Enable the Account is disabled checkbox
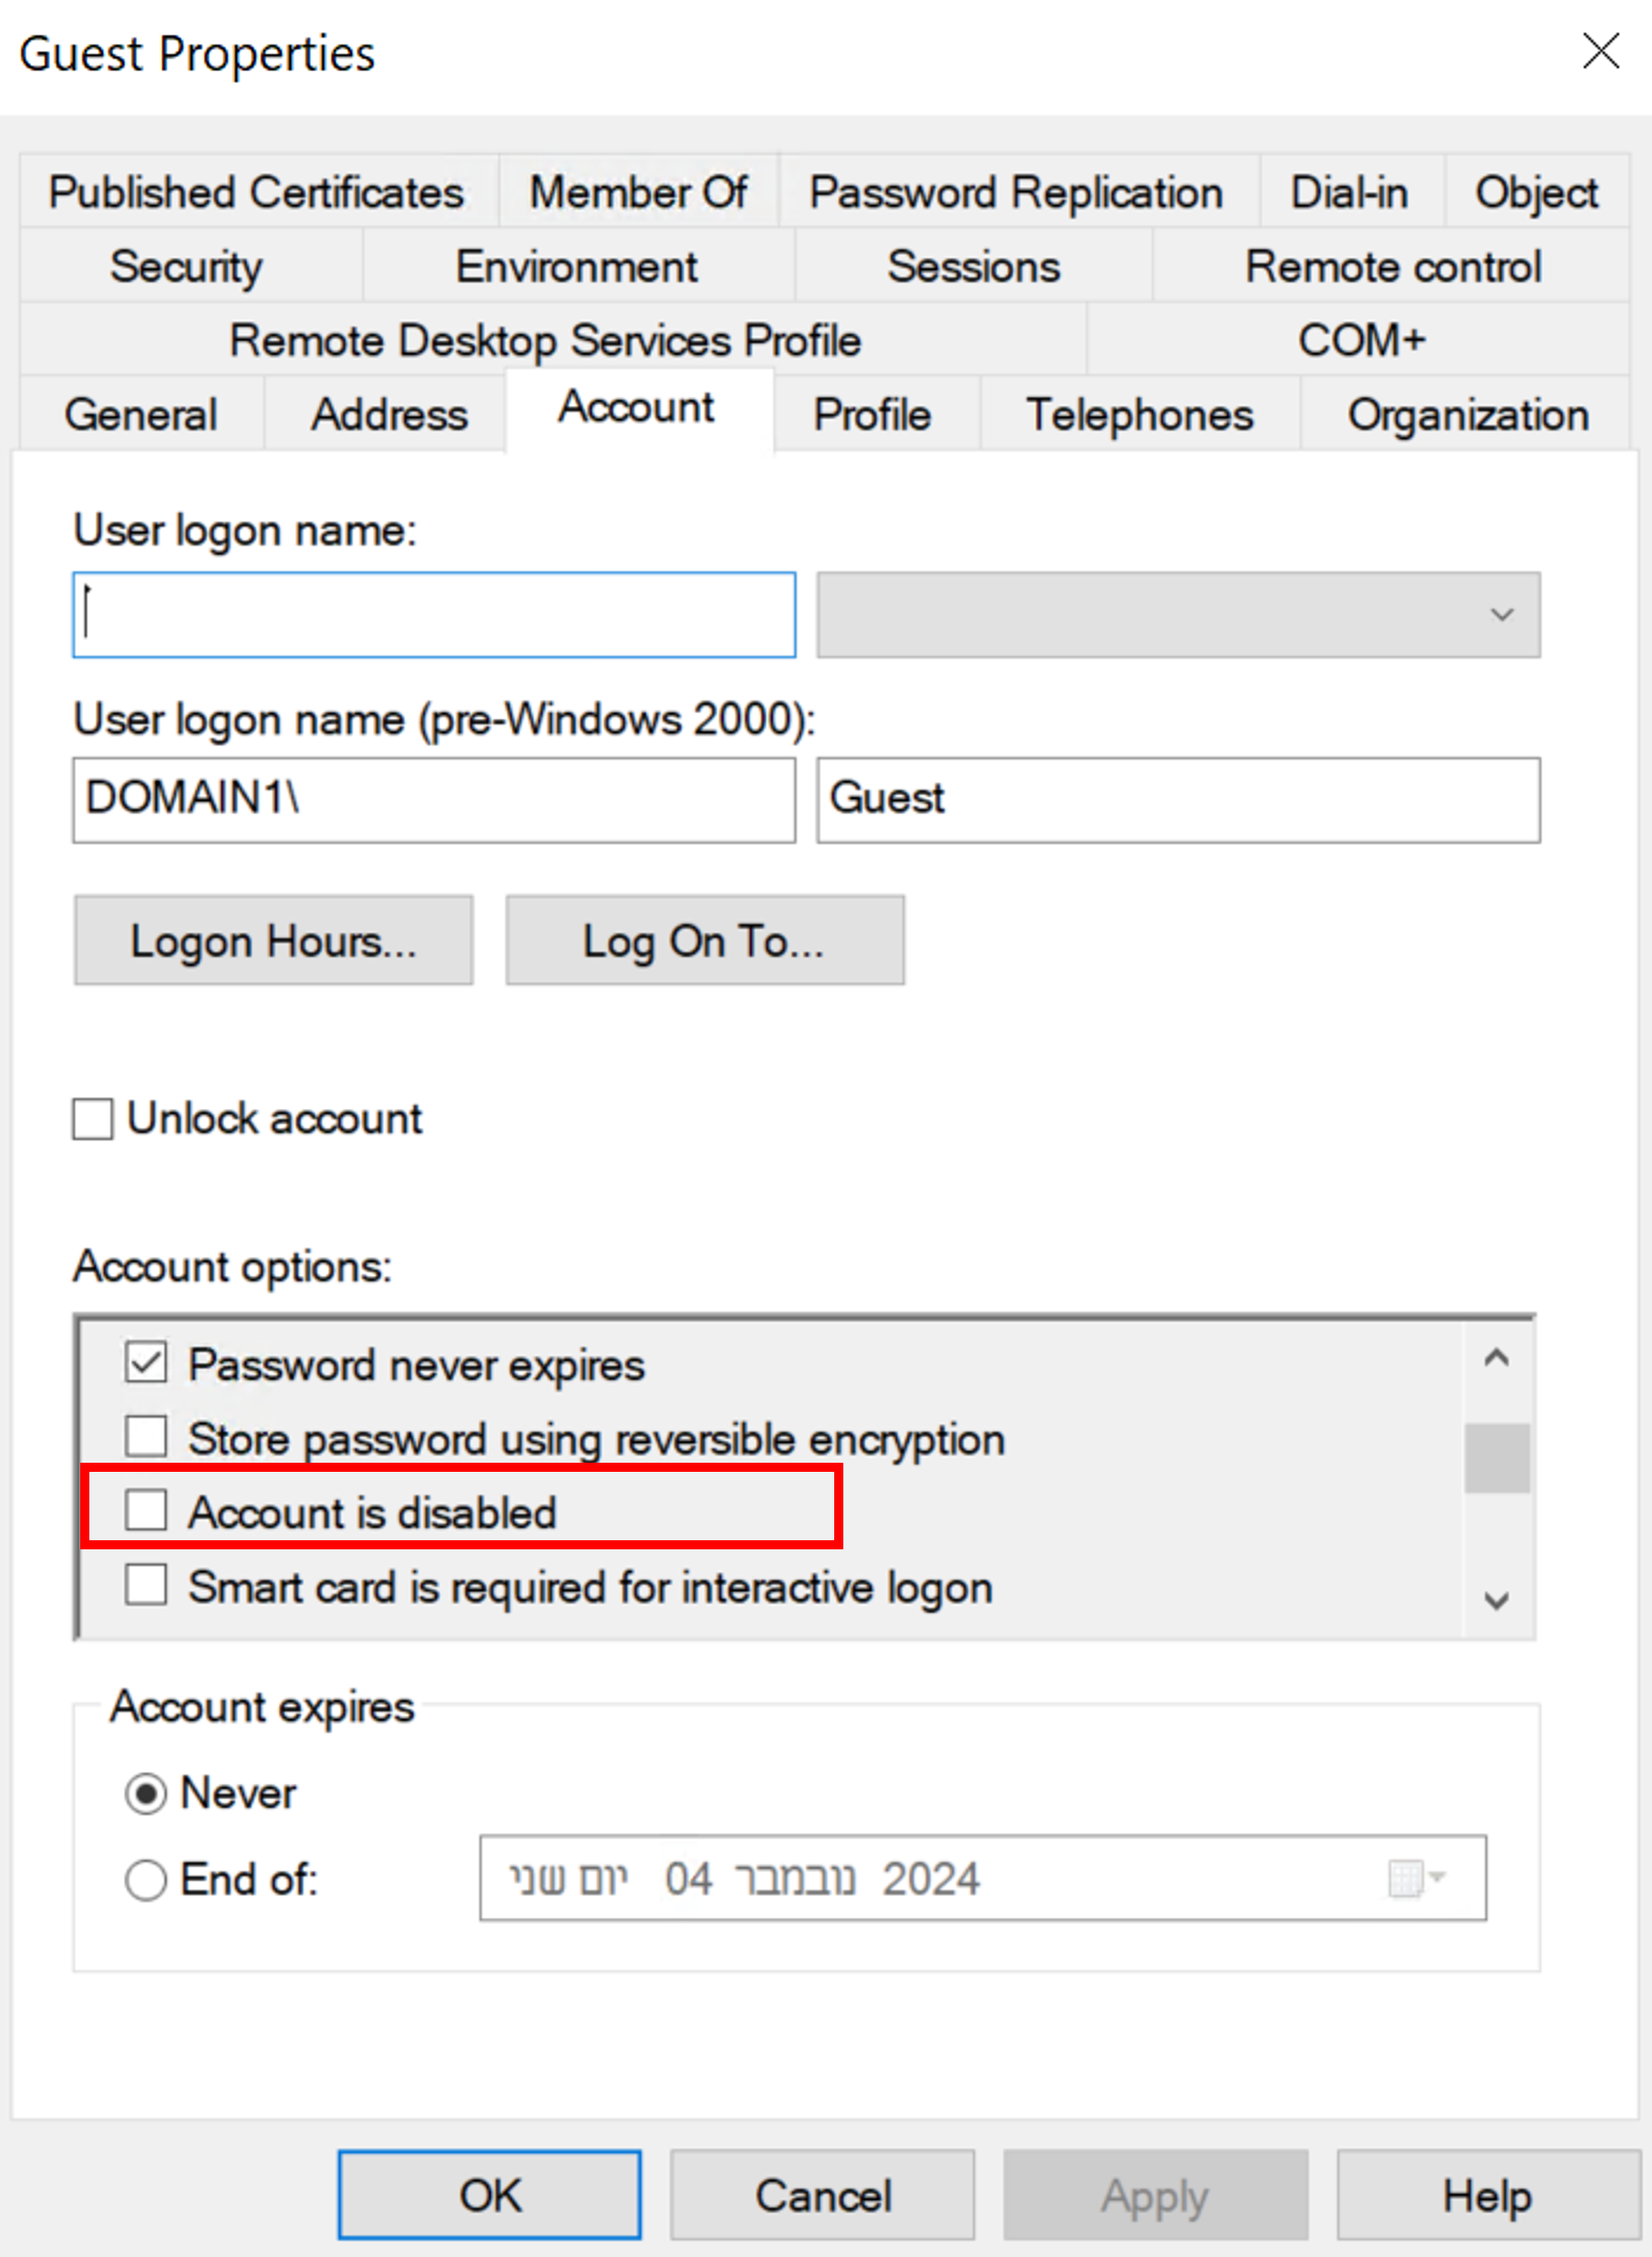Image resolution: width=1652 pixels, height=2257 pixels. (x=146, y=1512)
